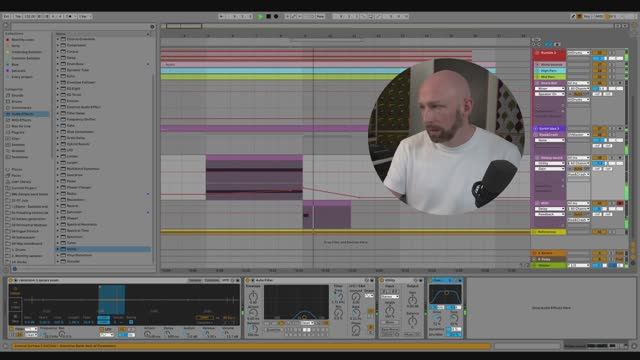Toggle the Auto Filter device activator
Viewport: 640px width, 360px height.
tap(248, 280)
